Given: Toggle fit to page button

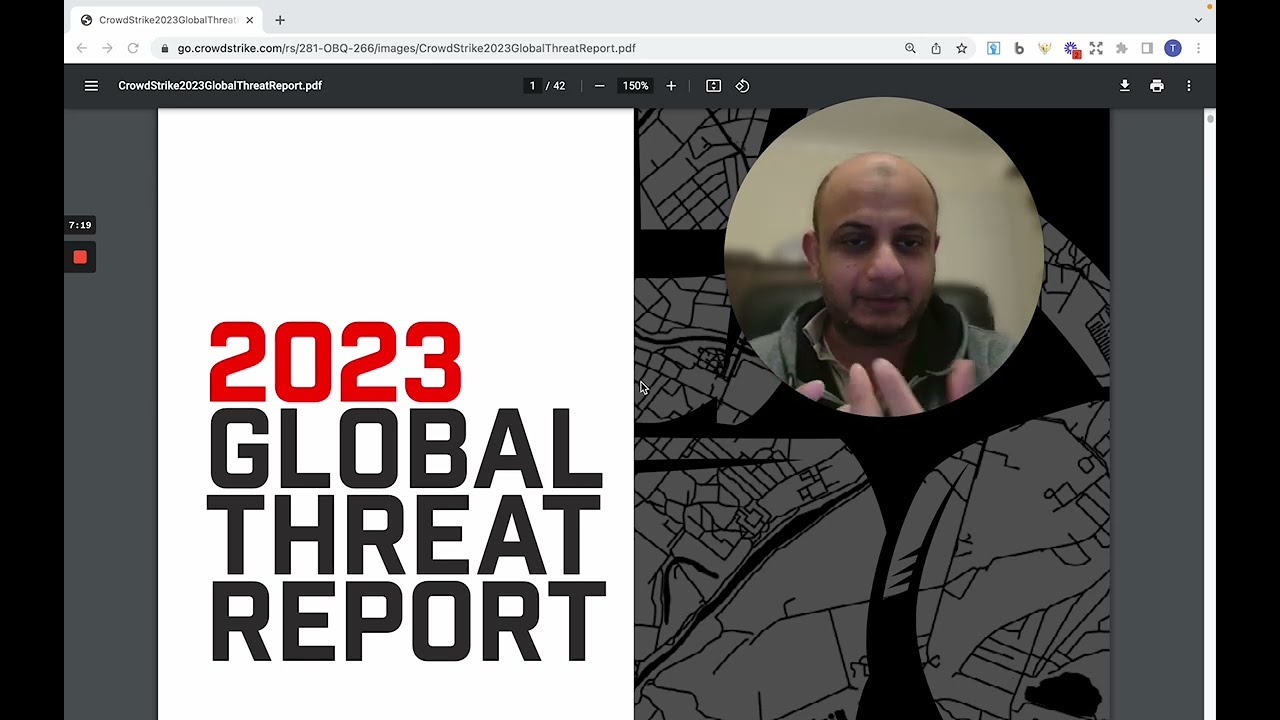Looking at the screenshot, I should click(x=713, y=86).
